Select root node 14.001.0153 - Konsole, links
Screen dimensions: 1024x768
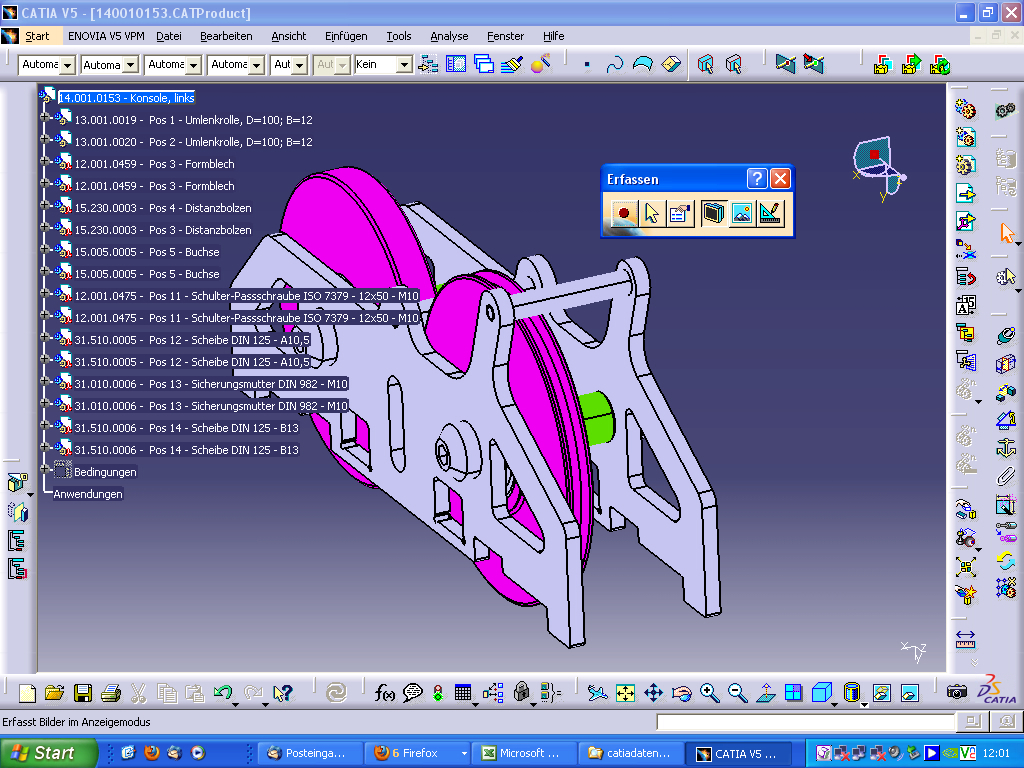(126, 98)
